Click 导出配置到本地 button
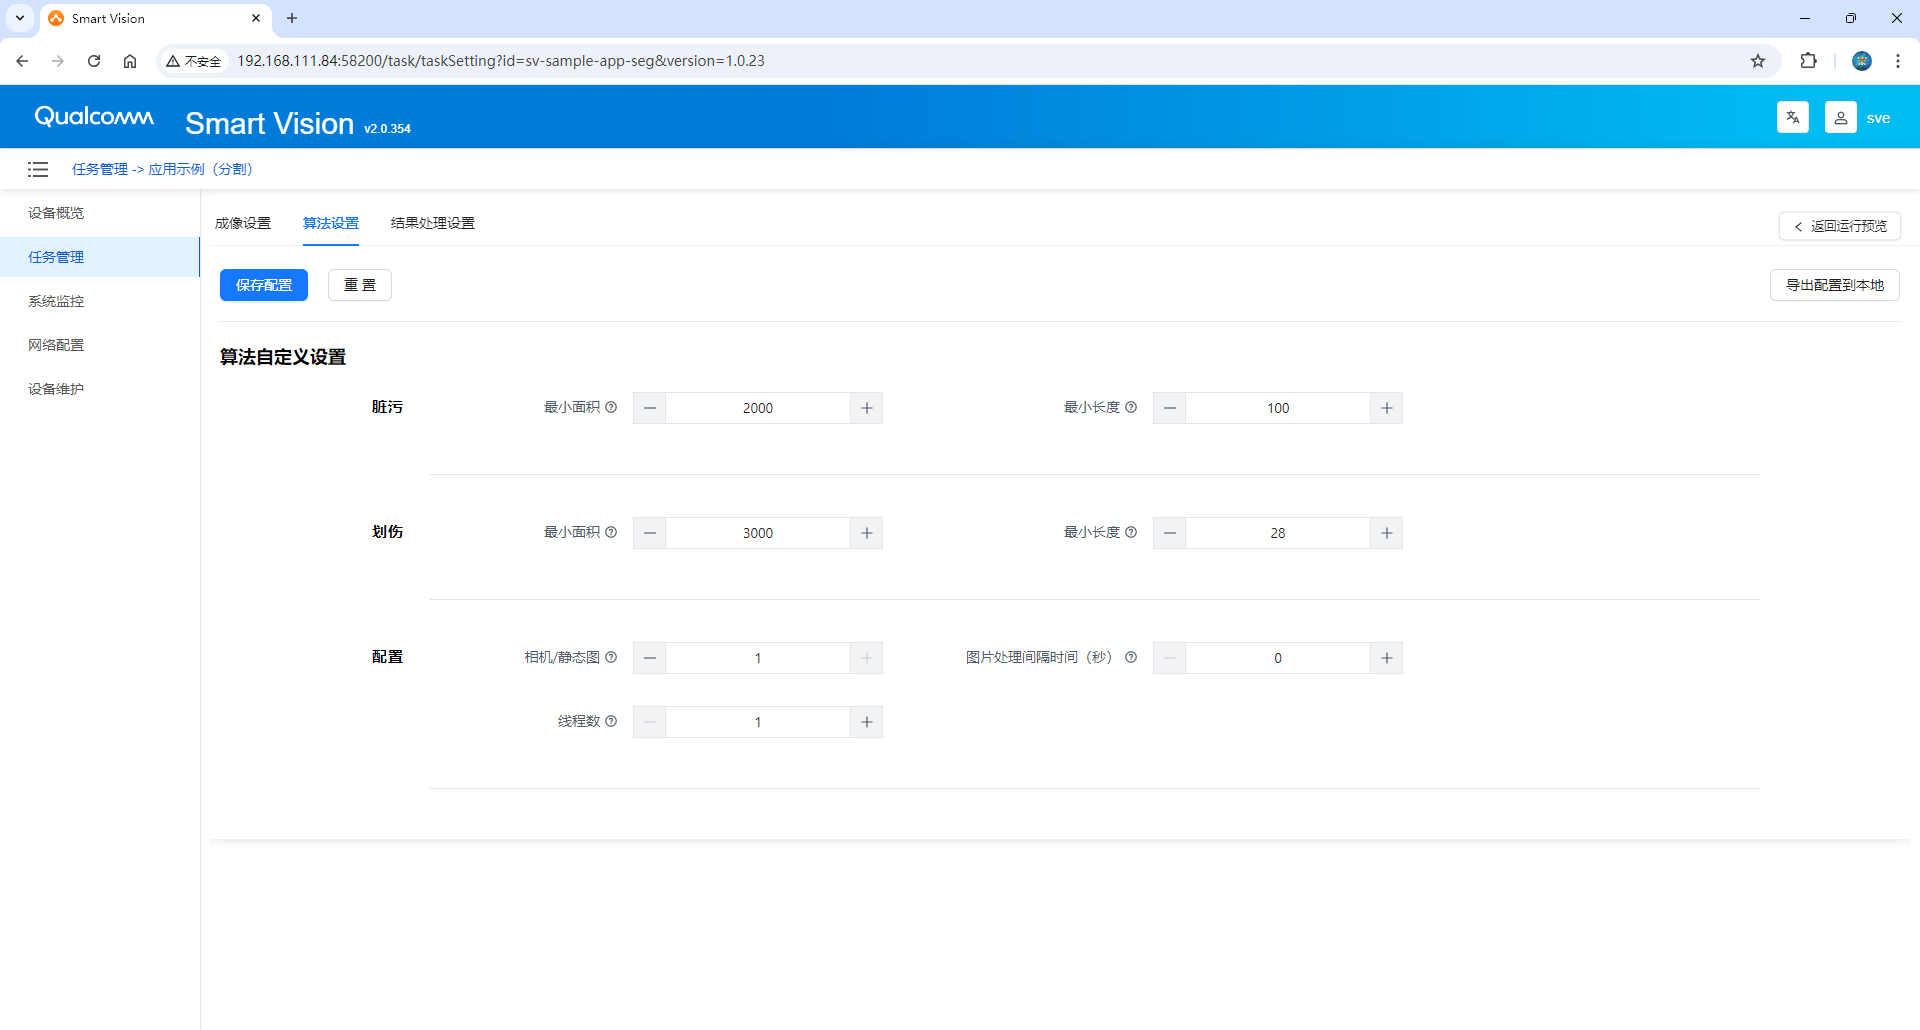 click(1835, 285)
